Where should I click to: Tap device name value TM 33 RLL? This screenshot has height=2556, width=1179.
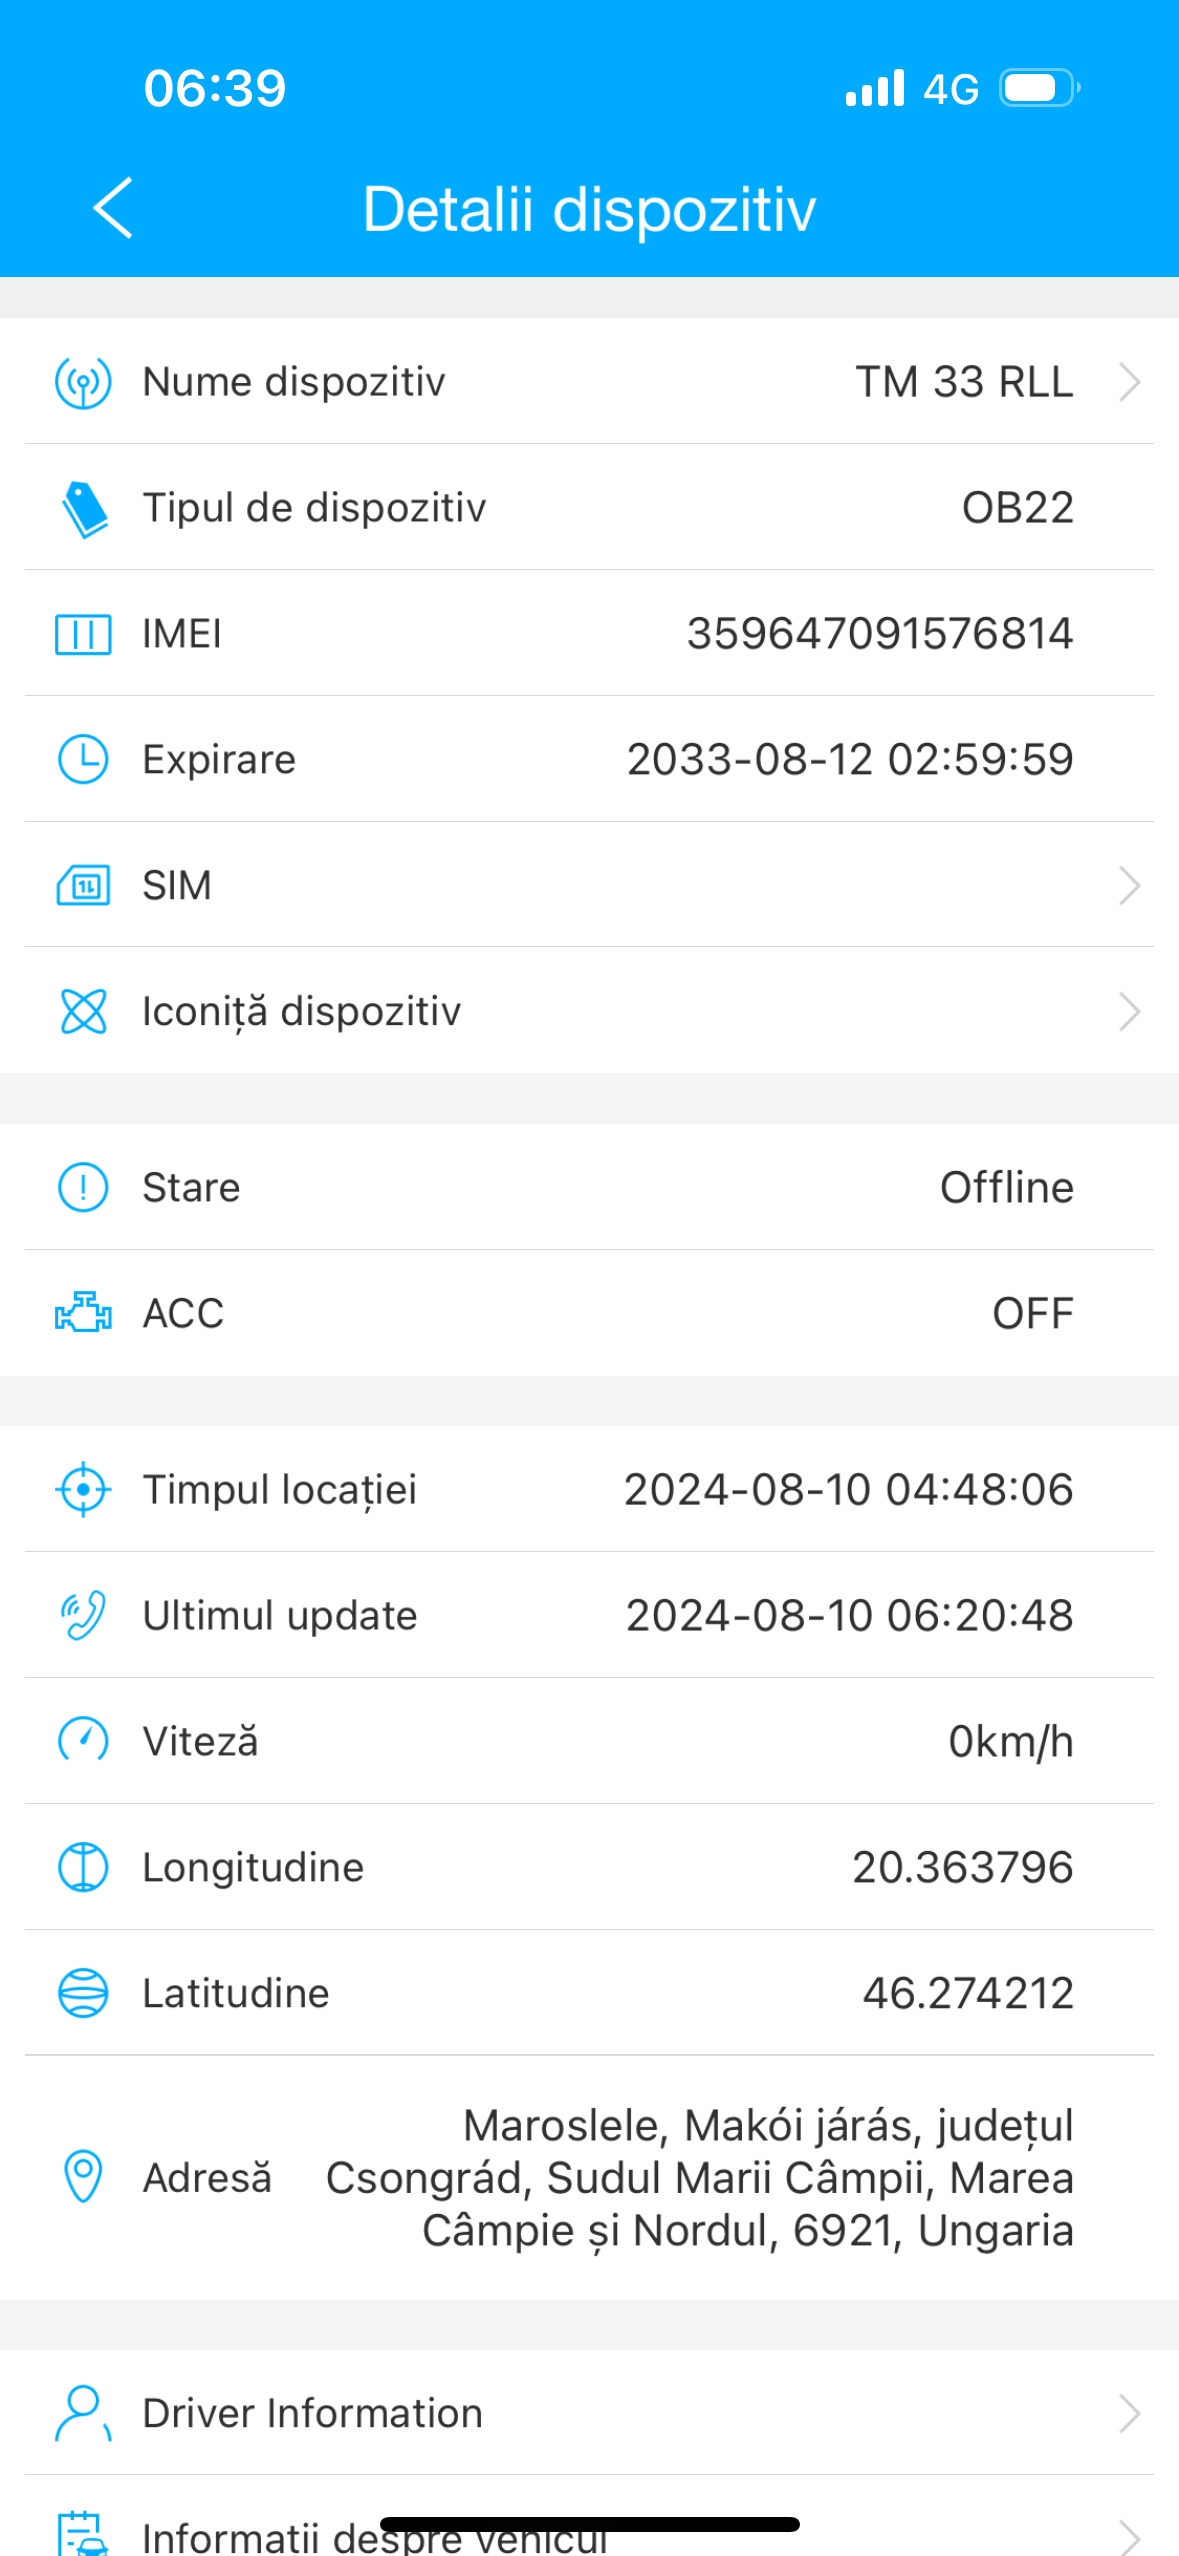964,382
